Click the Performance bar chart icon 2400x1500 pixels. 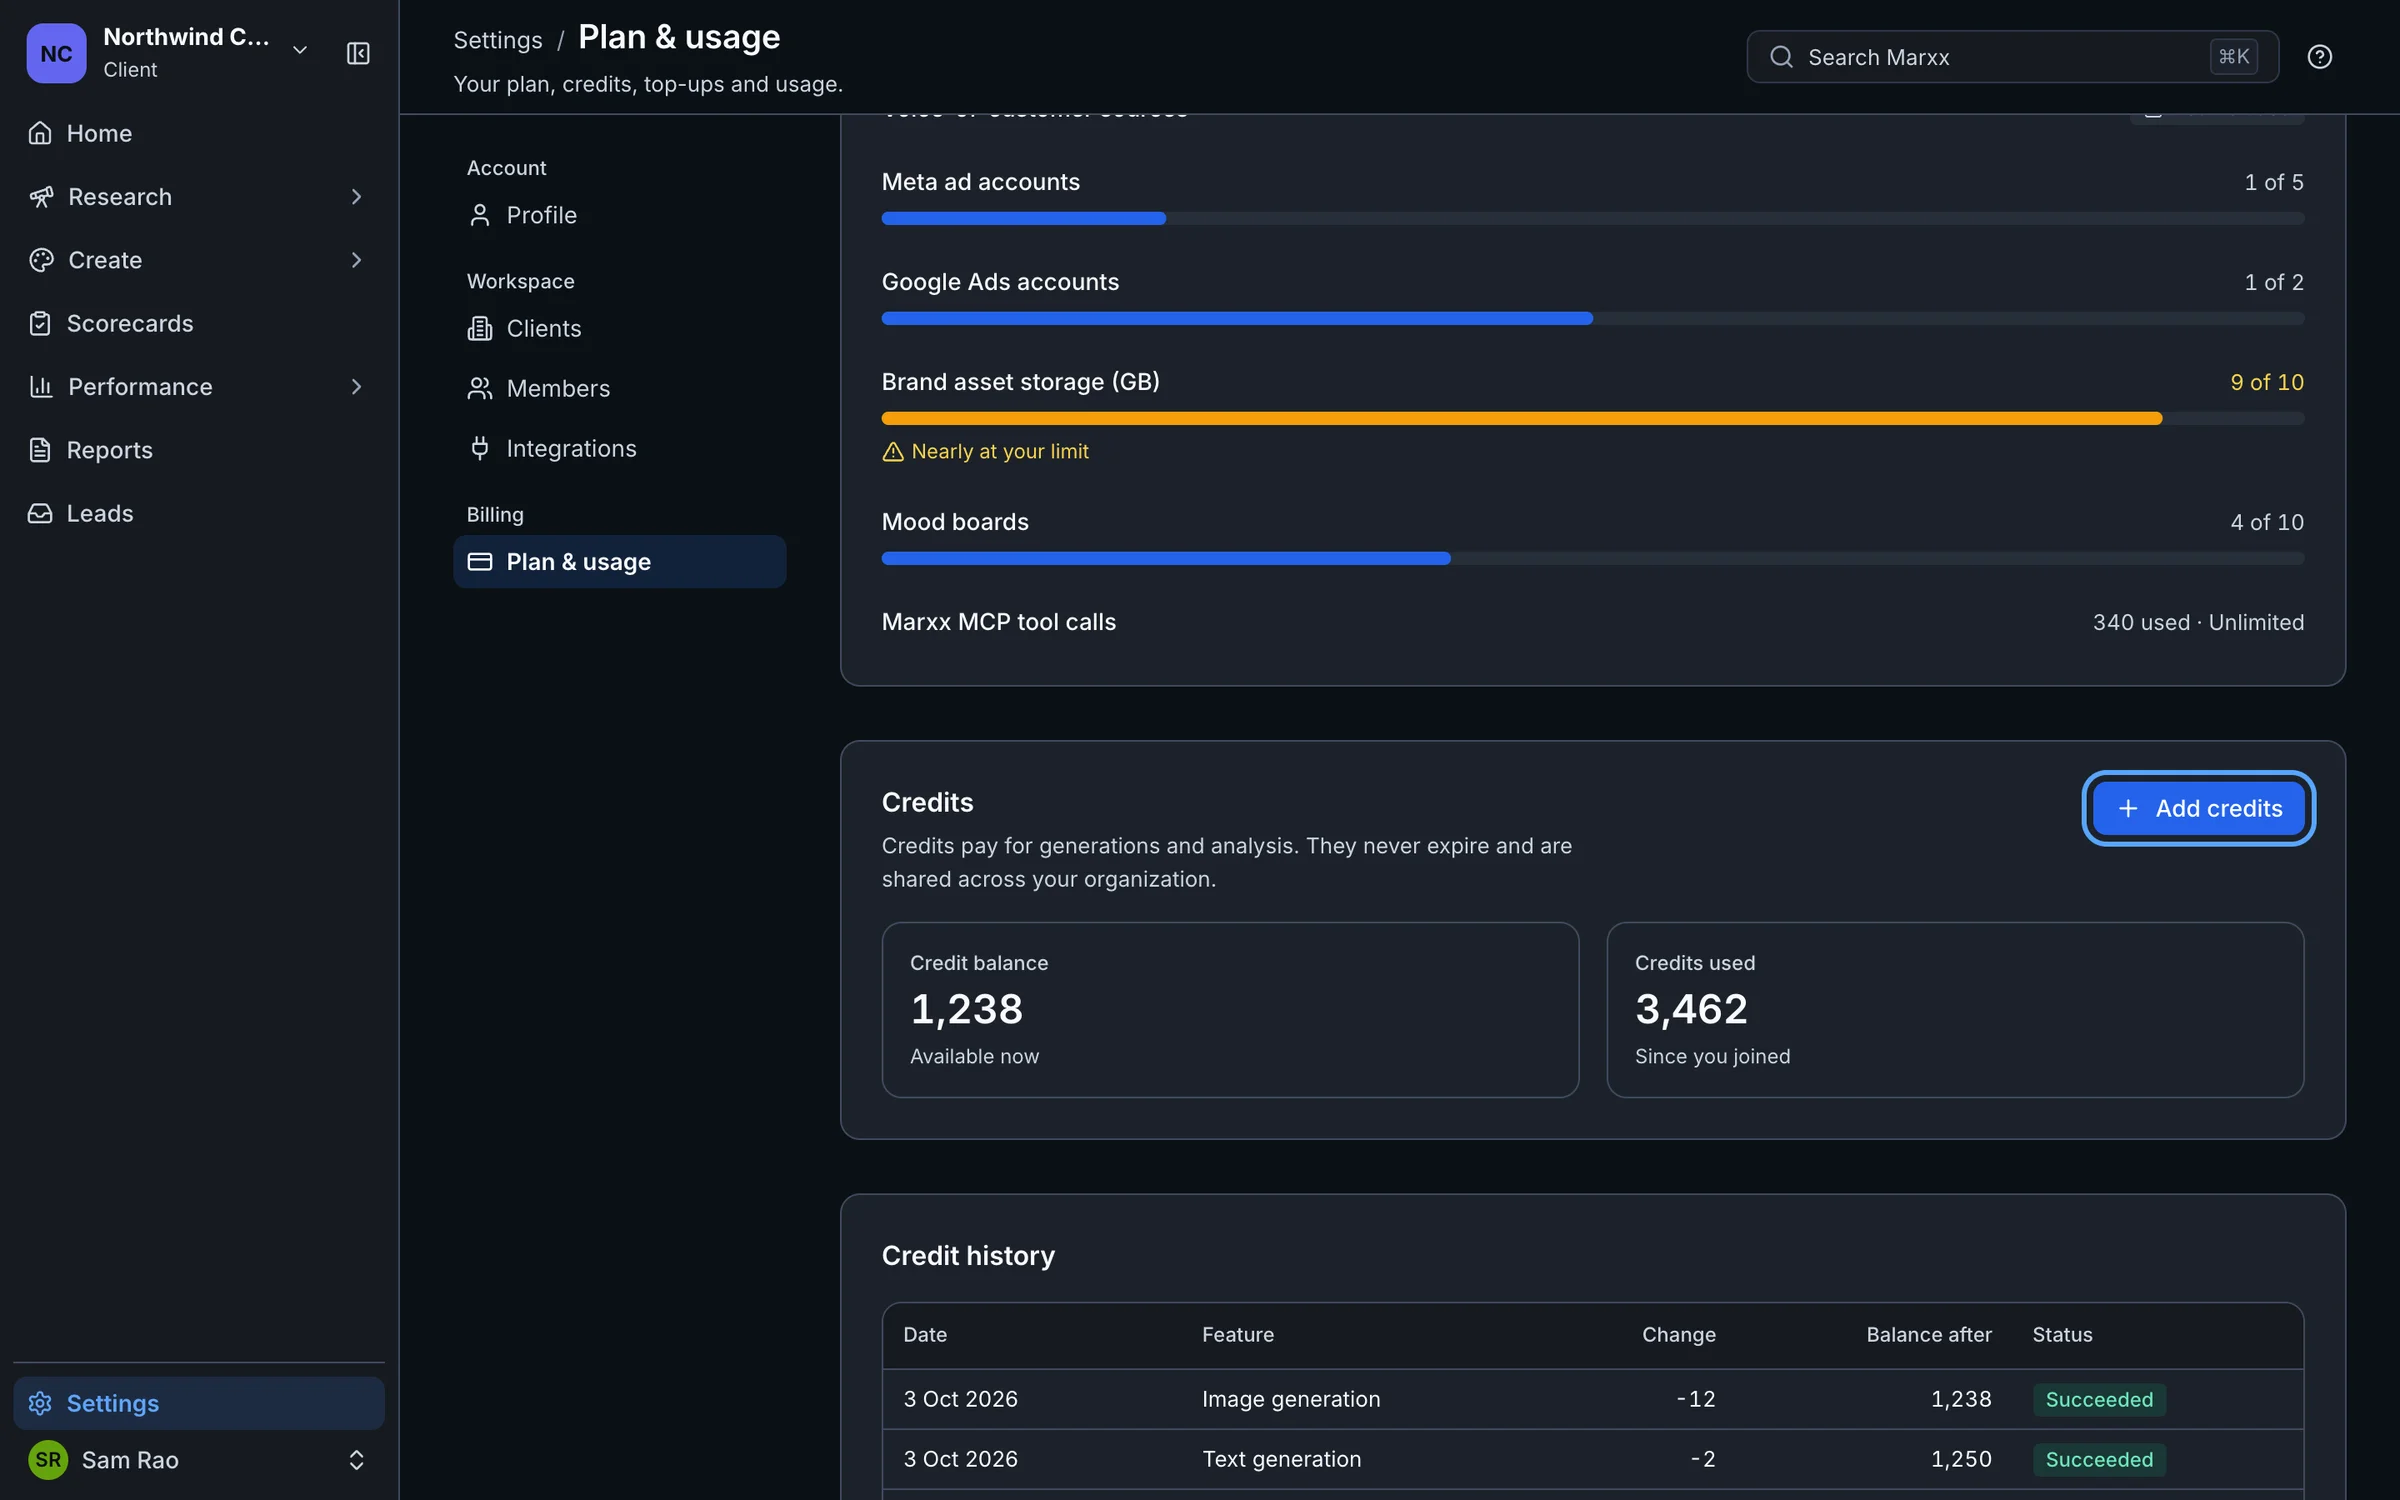pos(41,386)
